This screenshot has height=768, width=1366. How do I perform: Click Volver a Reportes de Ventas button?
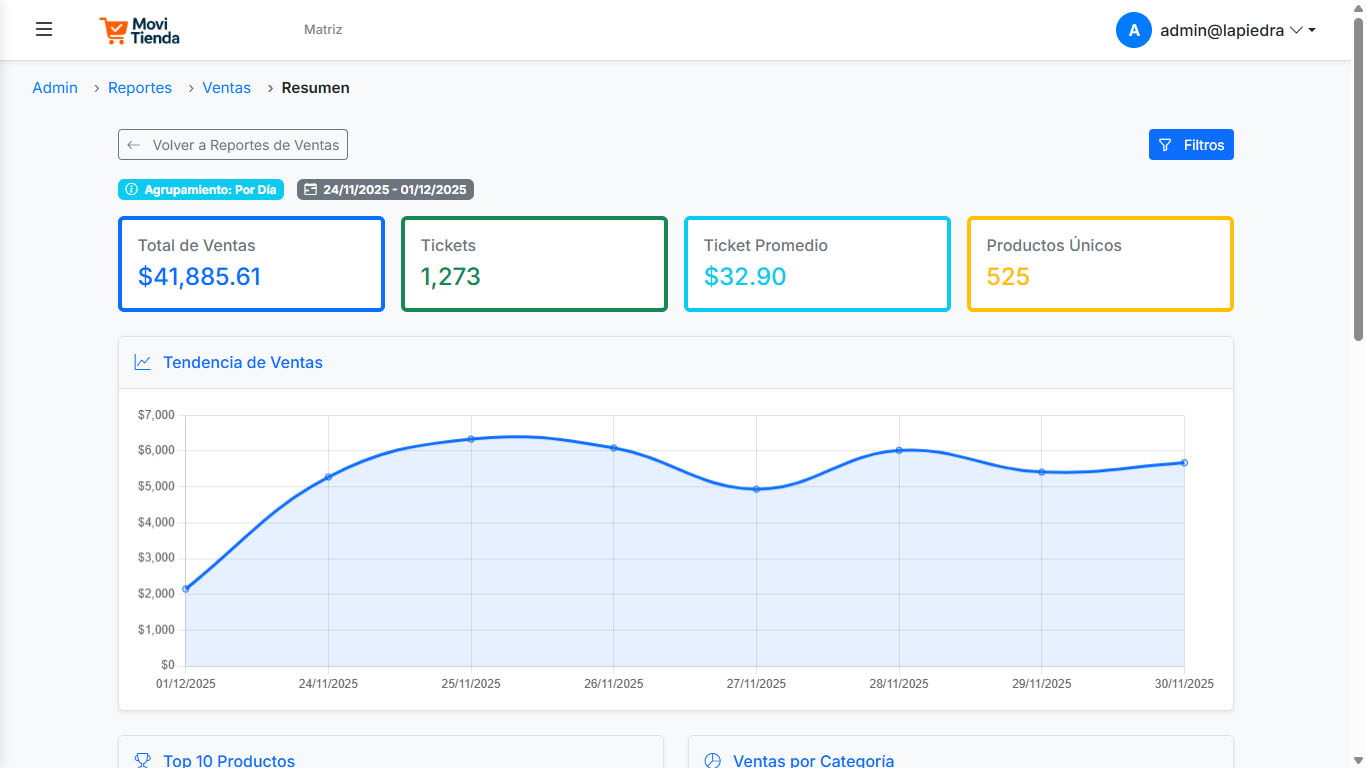point(233,145)
